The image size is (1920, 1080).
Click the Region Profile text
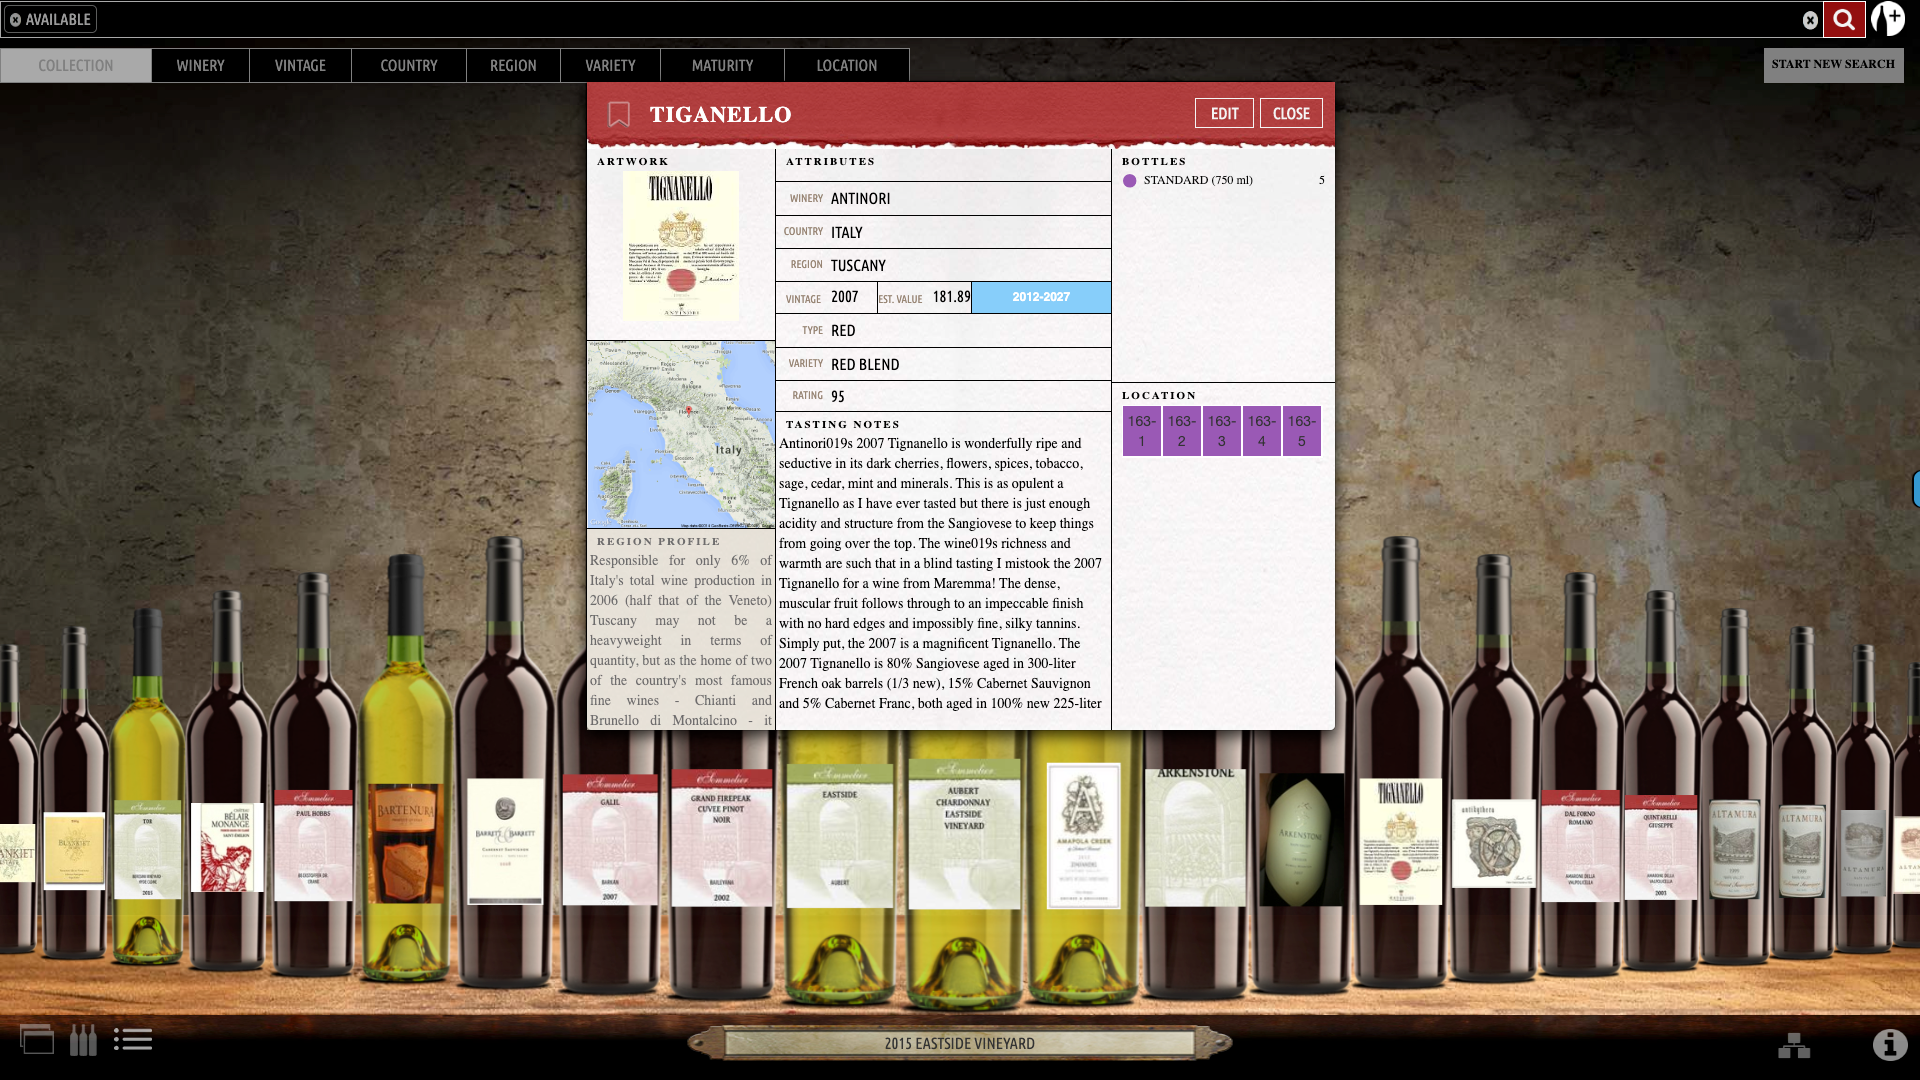pyautogui.click(x=680, y=640)
